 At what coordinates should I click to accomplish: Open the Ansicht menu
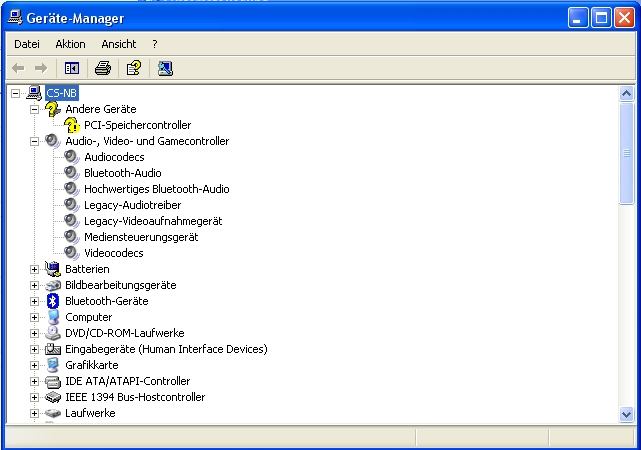119,44
